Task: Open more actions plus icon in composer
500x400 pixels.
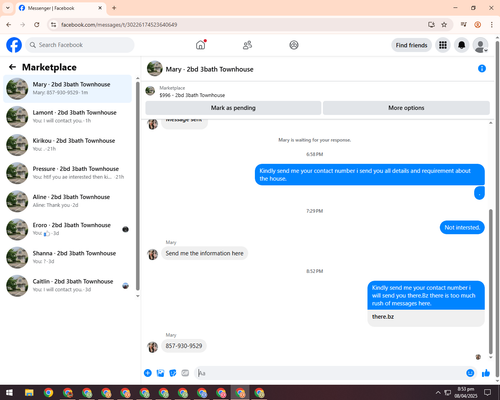Action: [x=148, y=373]
